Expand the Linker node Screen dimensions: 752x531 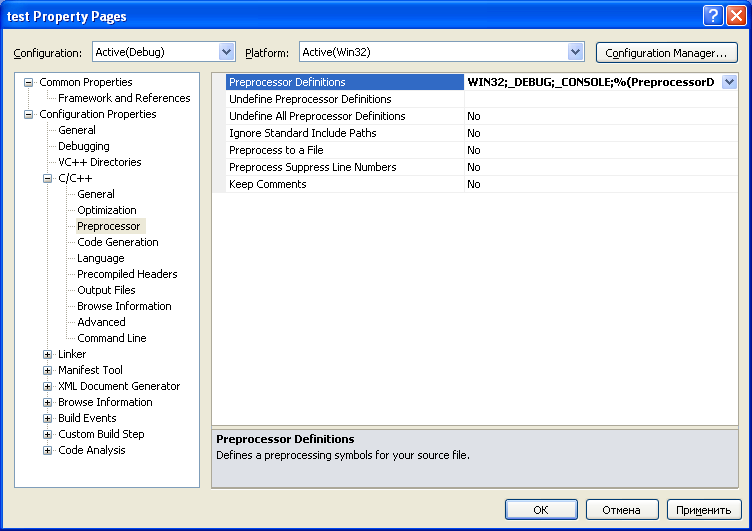pos(47,354)
